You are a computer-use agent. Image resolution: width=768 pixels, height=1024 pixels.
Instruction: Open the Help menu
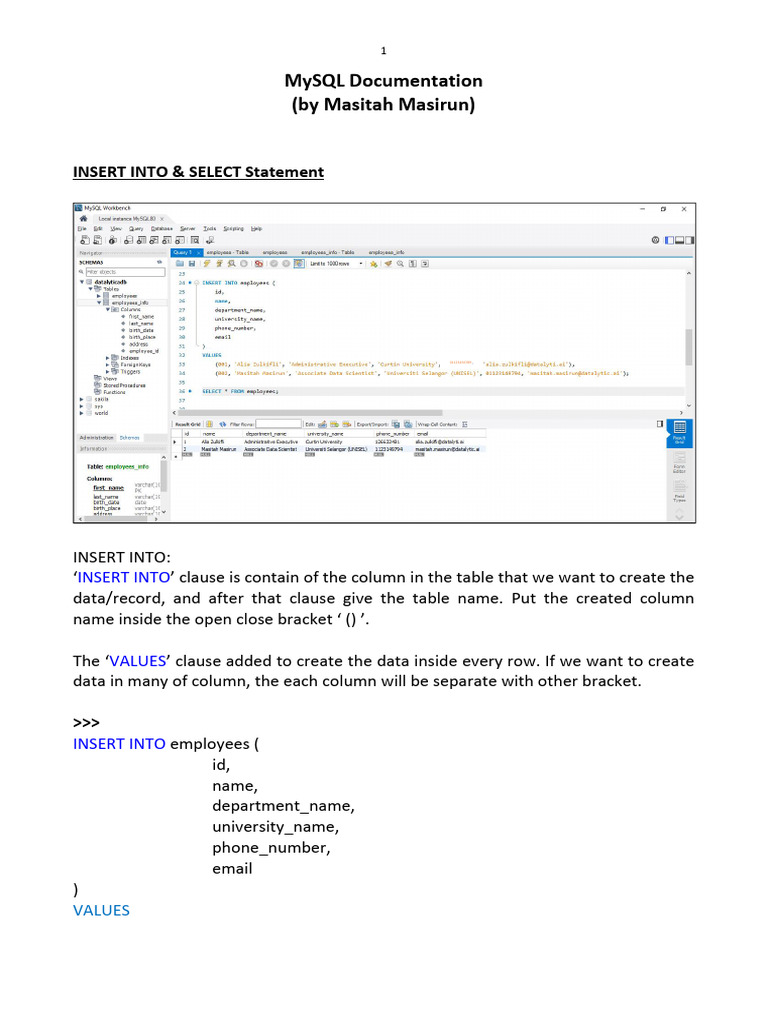point(257,229)
